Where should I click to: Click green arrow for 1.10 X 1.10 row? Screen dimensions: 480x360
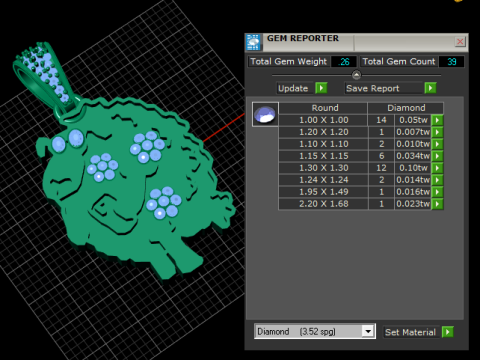pos(437,144)
